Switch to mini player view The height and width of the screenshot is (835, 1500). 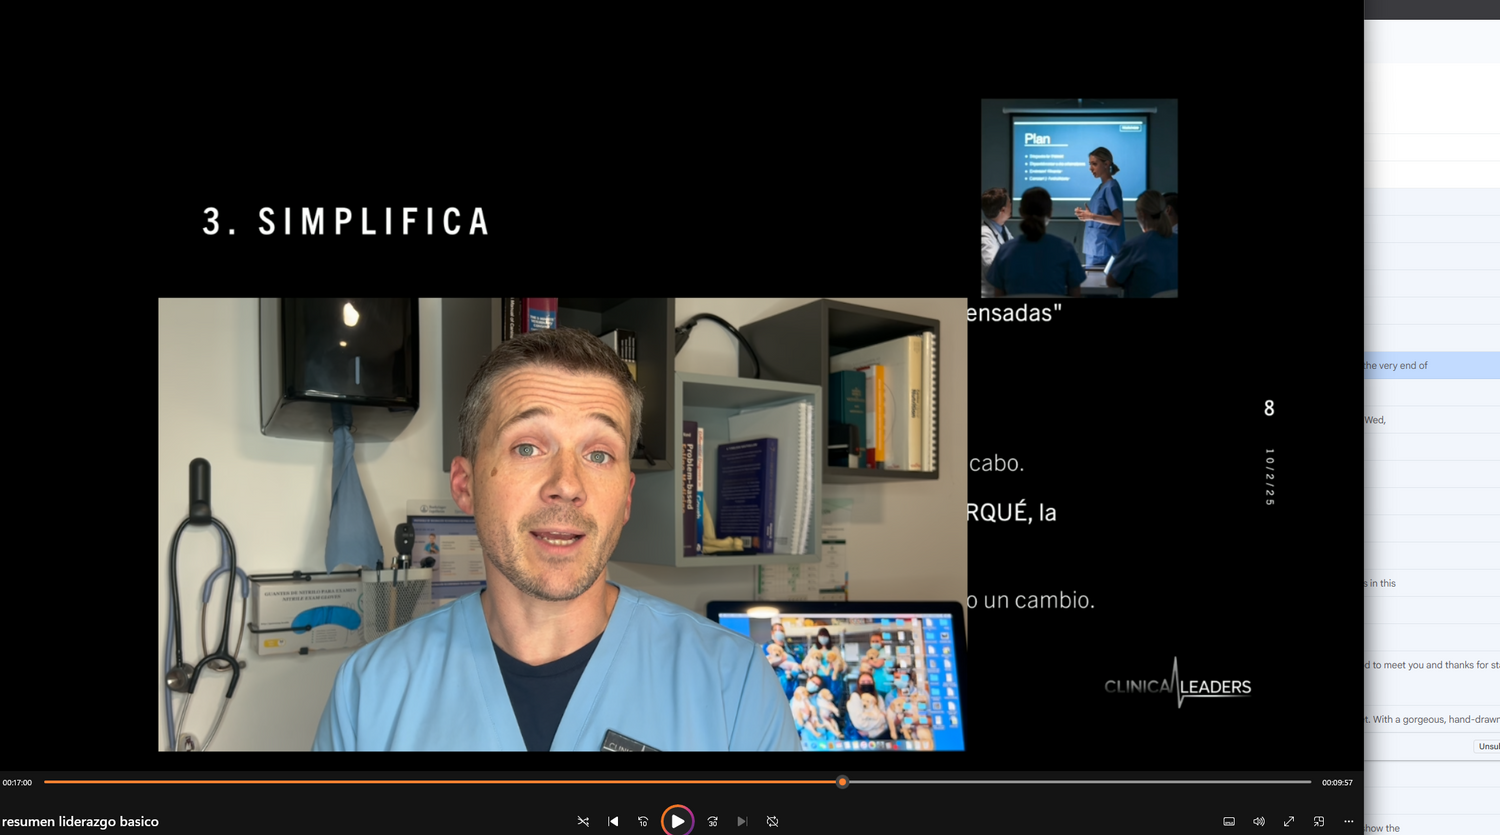click(1319, 821)
